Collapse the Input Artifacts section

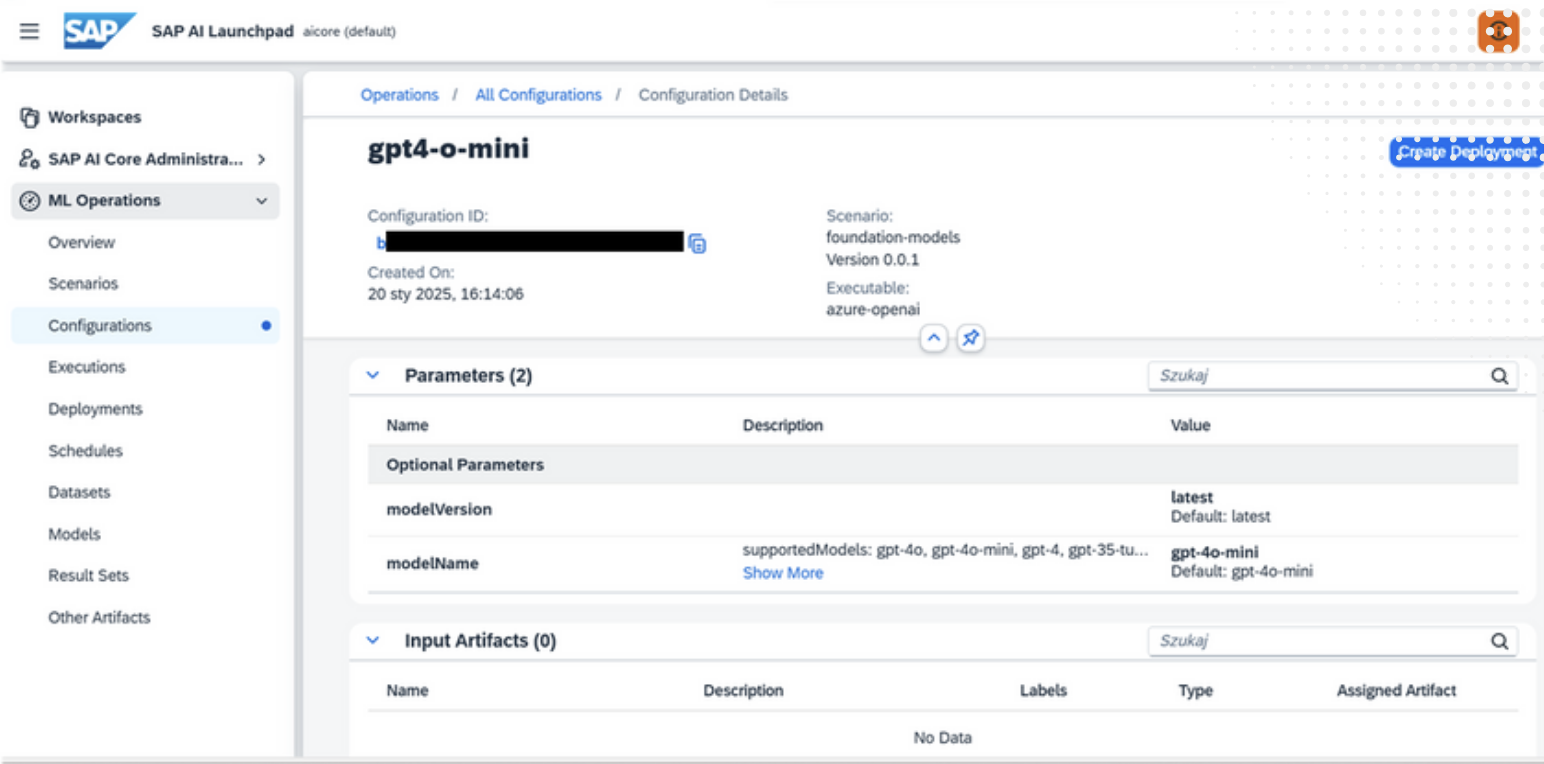click(373, 641)
